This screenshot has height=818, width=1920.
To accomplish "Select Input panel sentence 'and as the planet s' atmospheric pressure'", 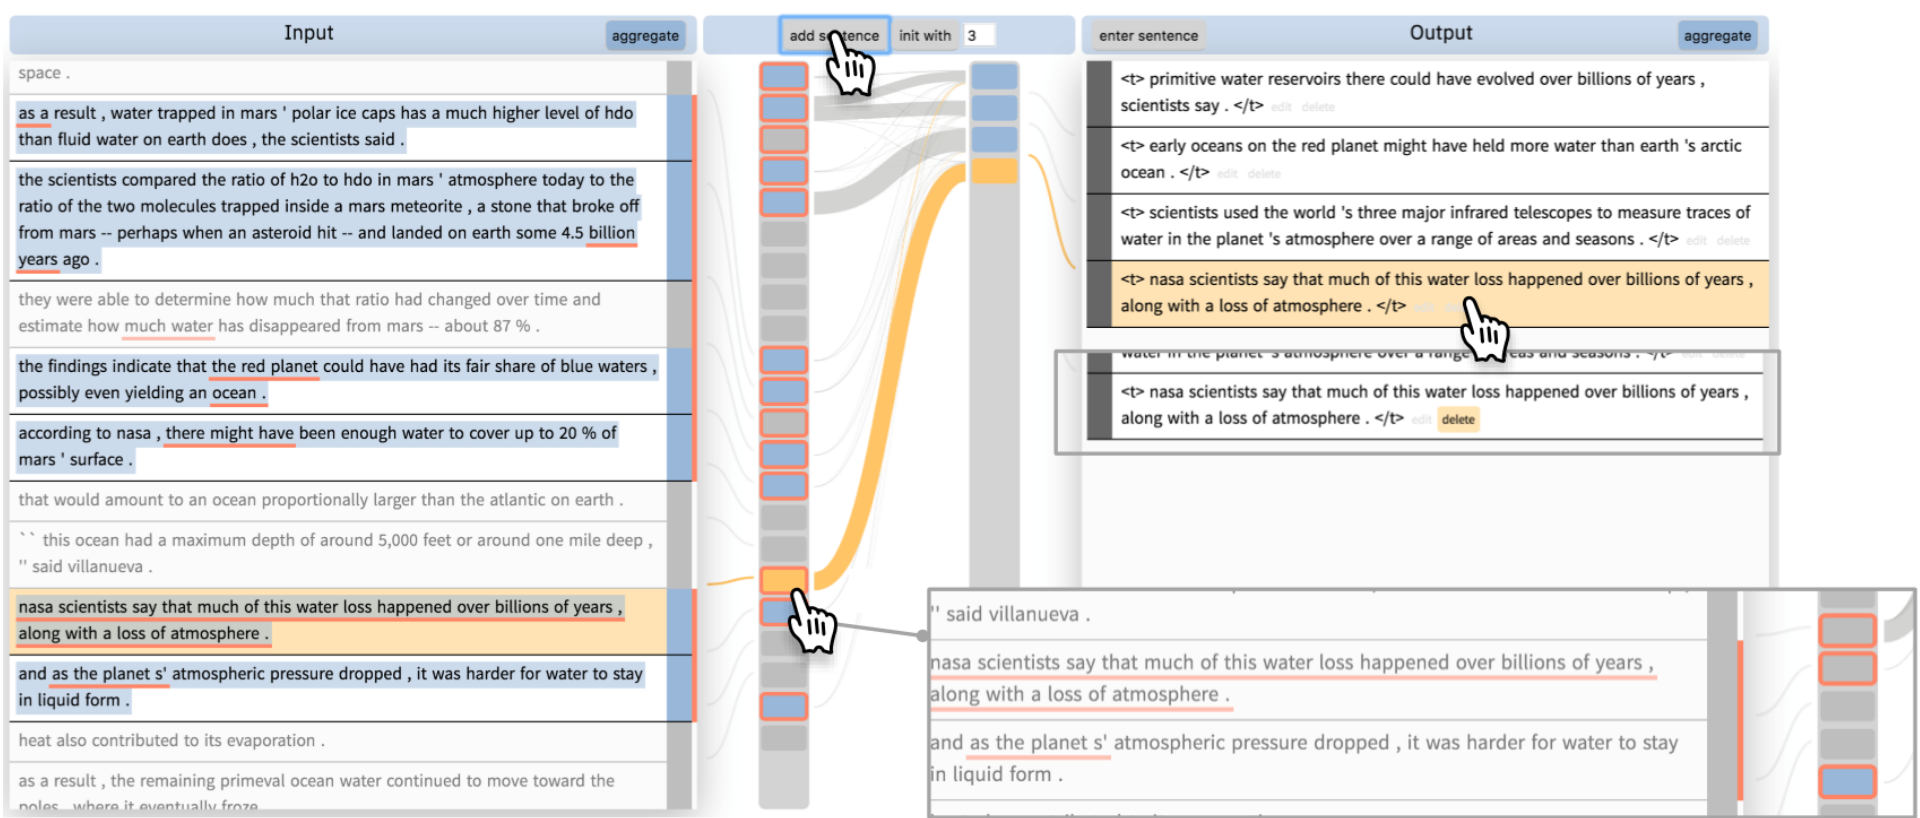I will [x=339, y=687].
